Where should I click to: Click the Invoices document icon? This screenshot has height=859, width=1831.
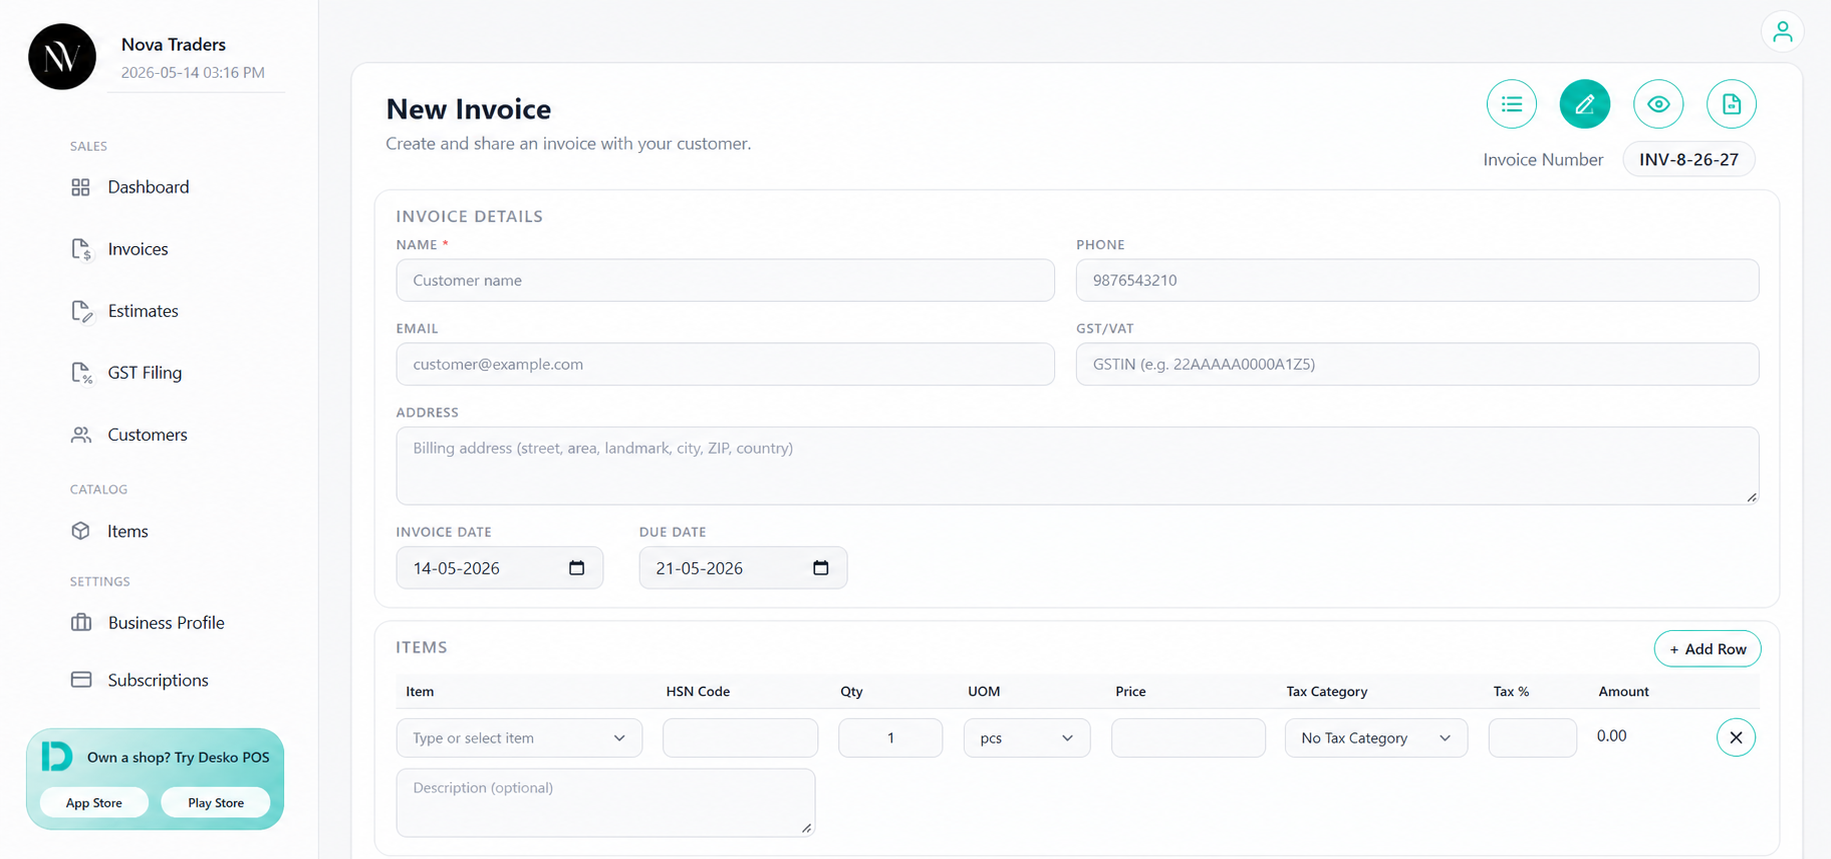point(81,249)
